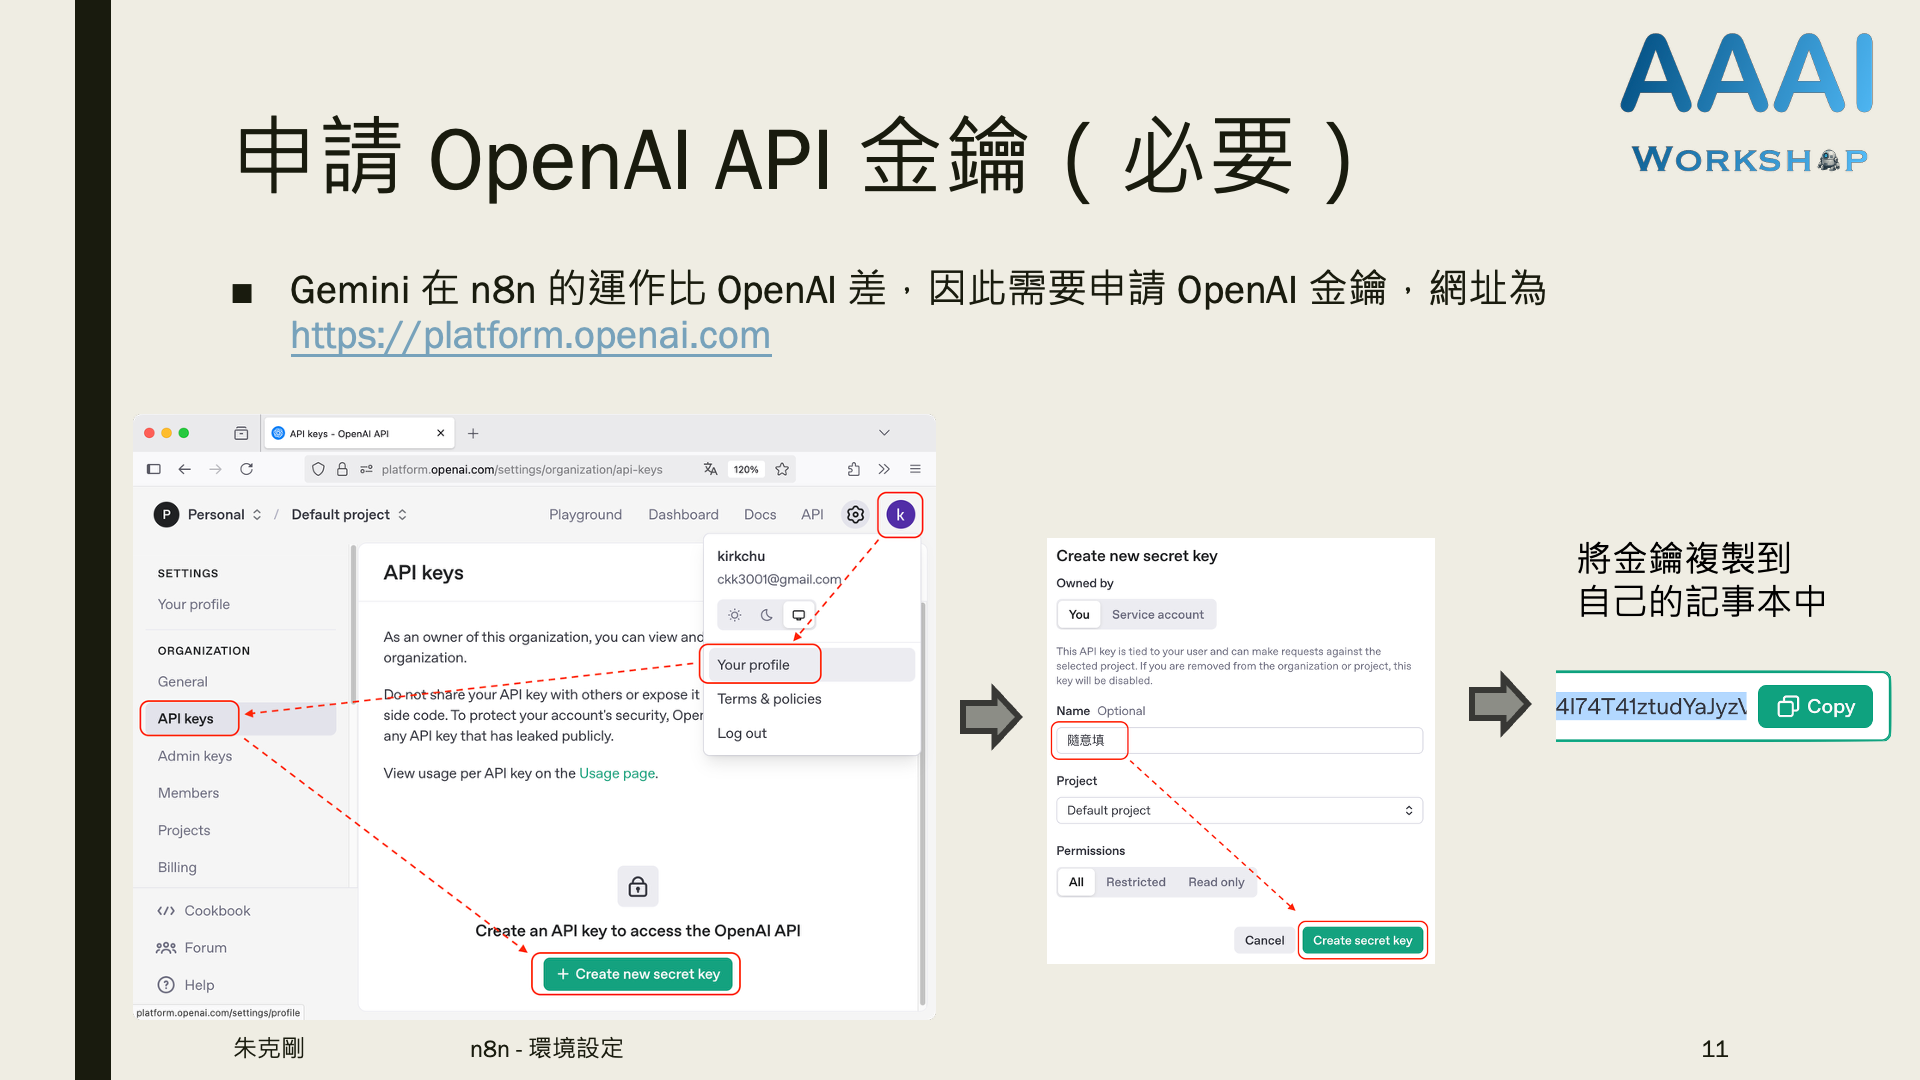Viewport: 1920px width, 1080px height.
Task: Click the optional Name input field
Action: click(x=1238, y=740)
